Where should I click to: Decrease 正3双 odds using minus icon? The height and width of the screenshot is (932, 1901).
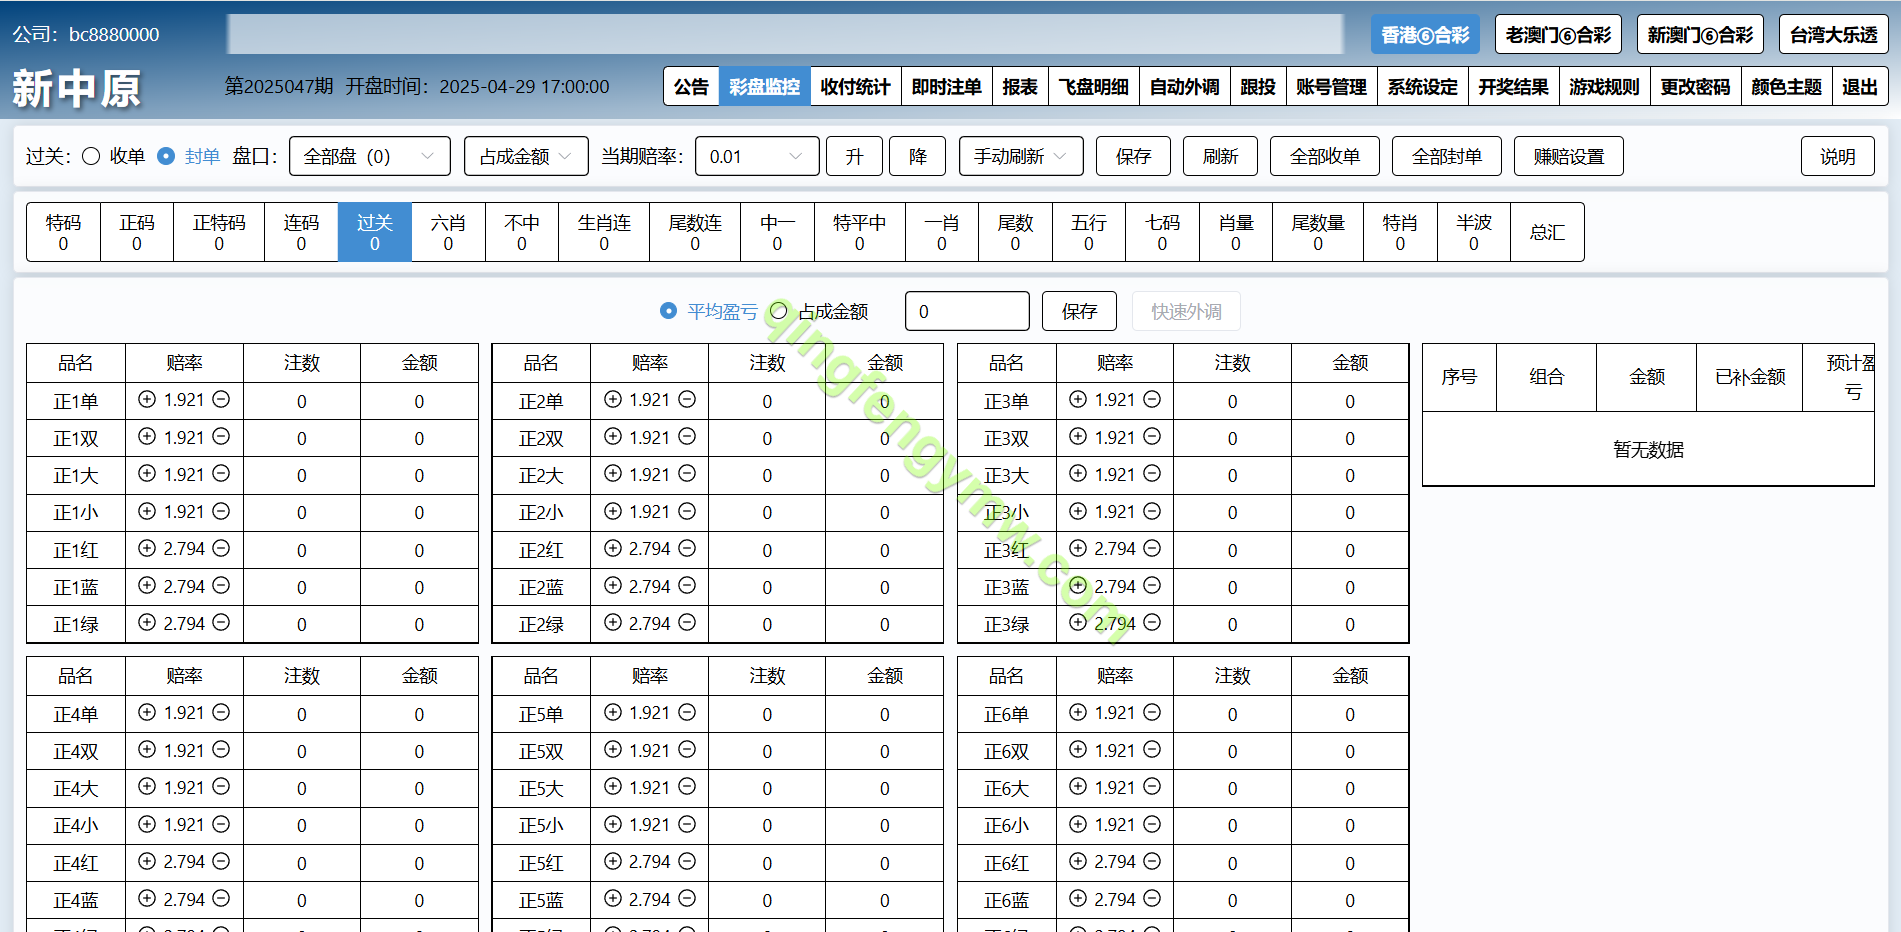point(1152,436)
